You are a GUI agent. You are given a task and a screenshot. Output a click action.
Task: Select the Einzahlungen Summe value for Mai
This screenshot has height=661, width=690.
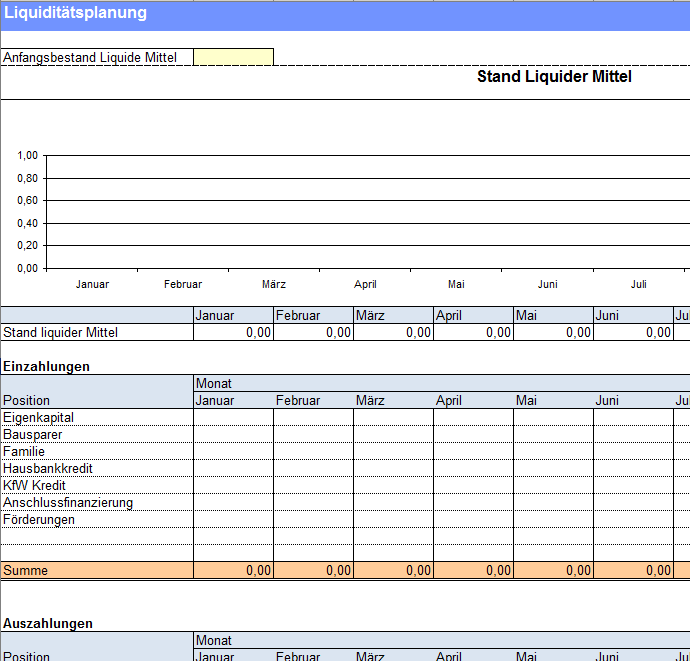coord(553,570)
